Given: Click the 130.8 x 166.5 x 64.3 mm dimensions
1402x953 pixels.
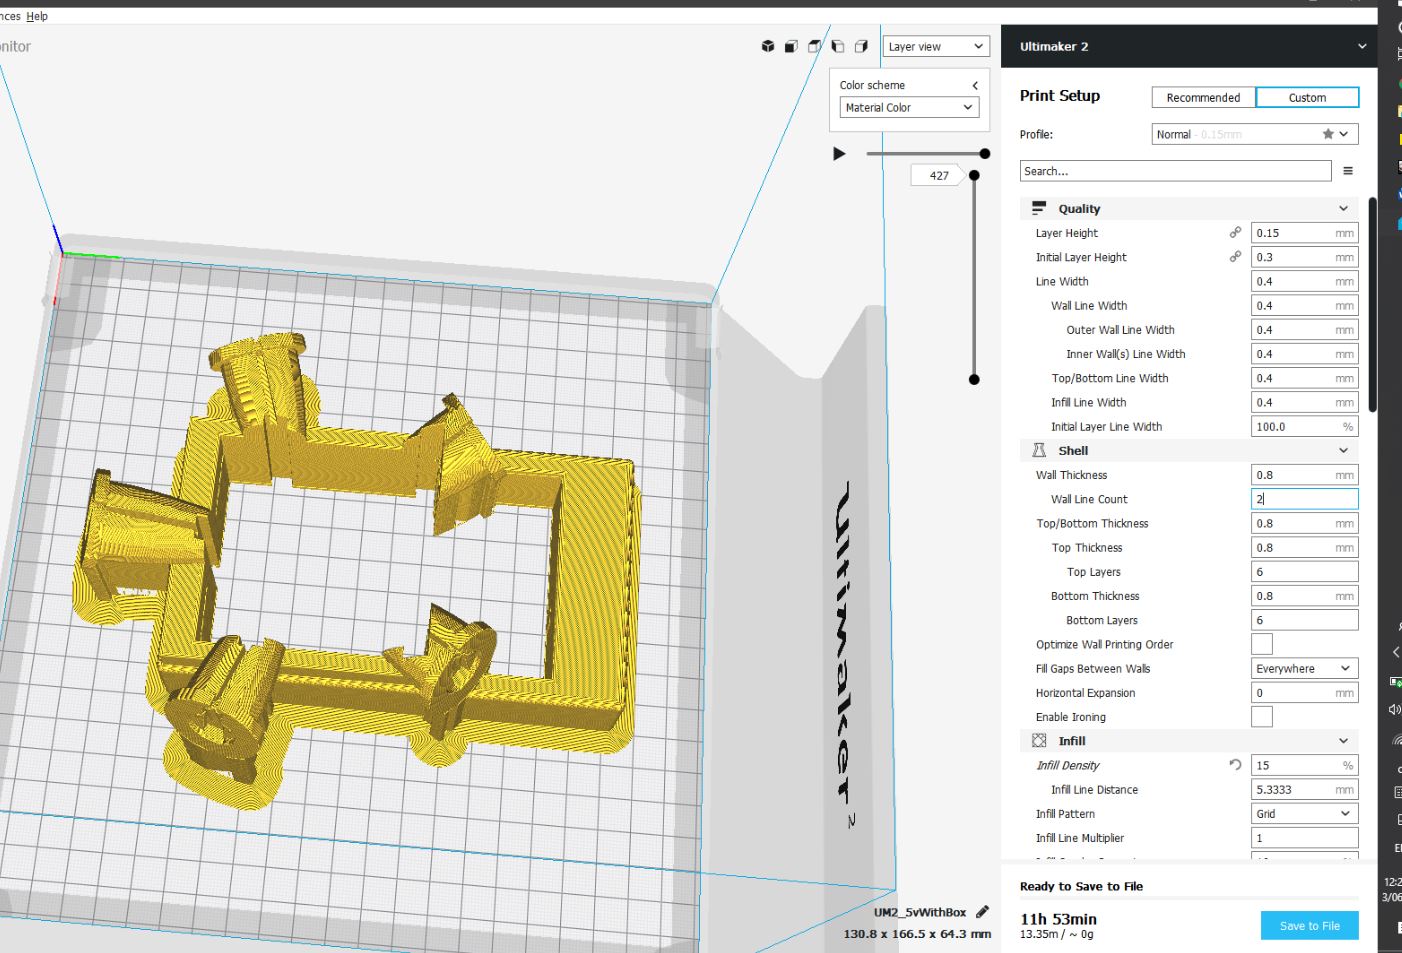Looking at the screenshot, I should (x=917, y=934).
